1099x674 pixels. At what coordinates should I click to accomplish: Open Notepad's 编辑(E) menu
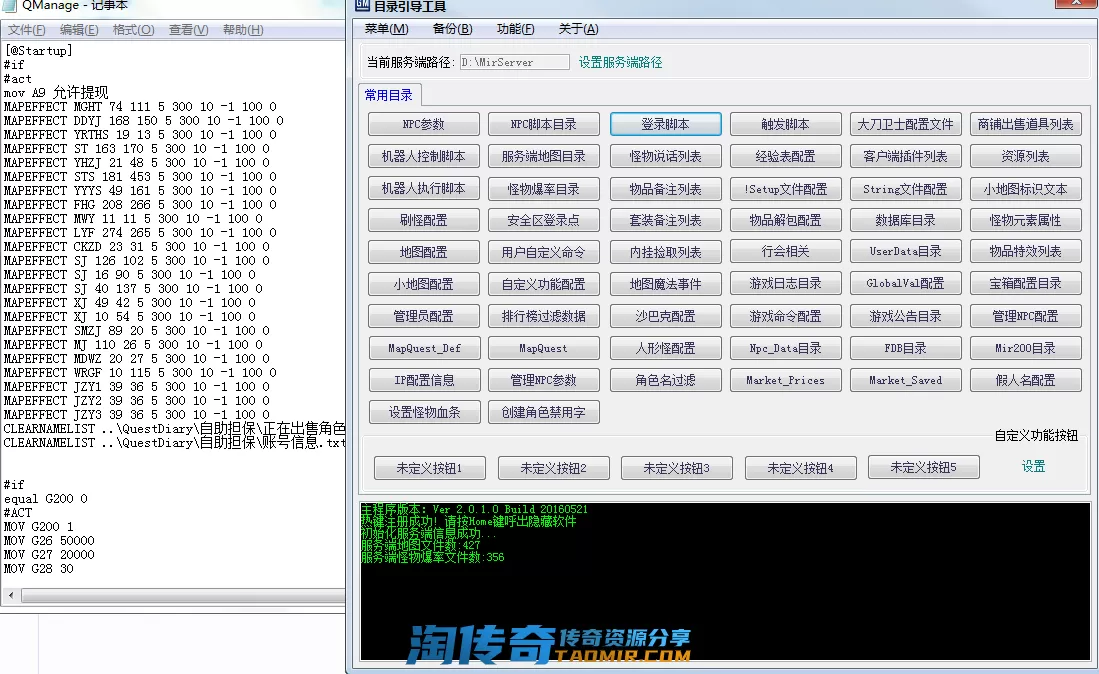(79, 29)
